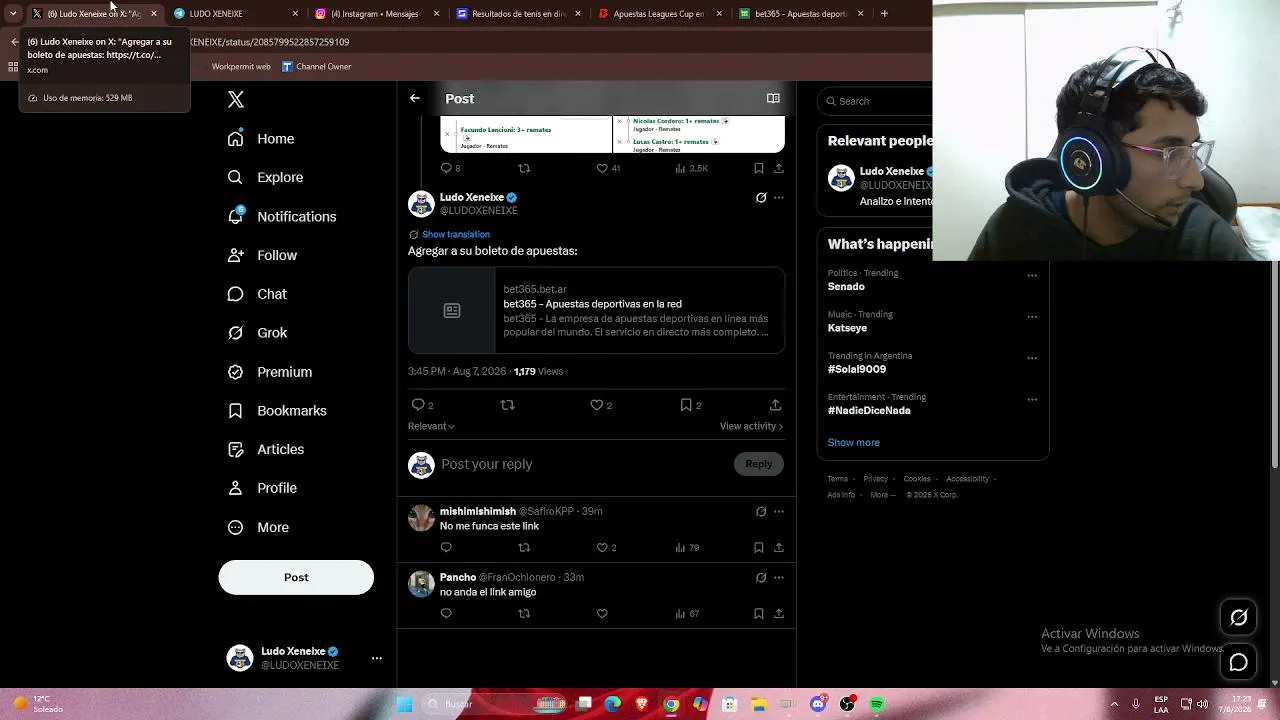This screenshot has width=1280, height=720.
Task: Open Chat in the sidebar
Action: (x=257, y=294)
